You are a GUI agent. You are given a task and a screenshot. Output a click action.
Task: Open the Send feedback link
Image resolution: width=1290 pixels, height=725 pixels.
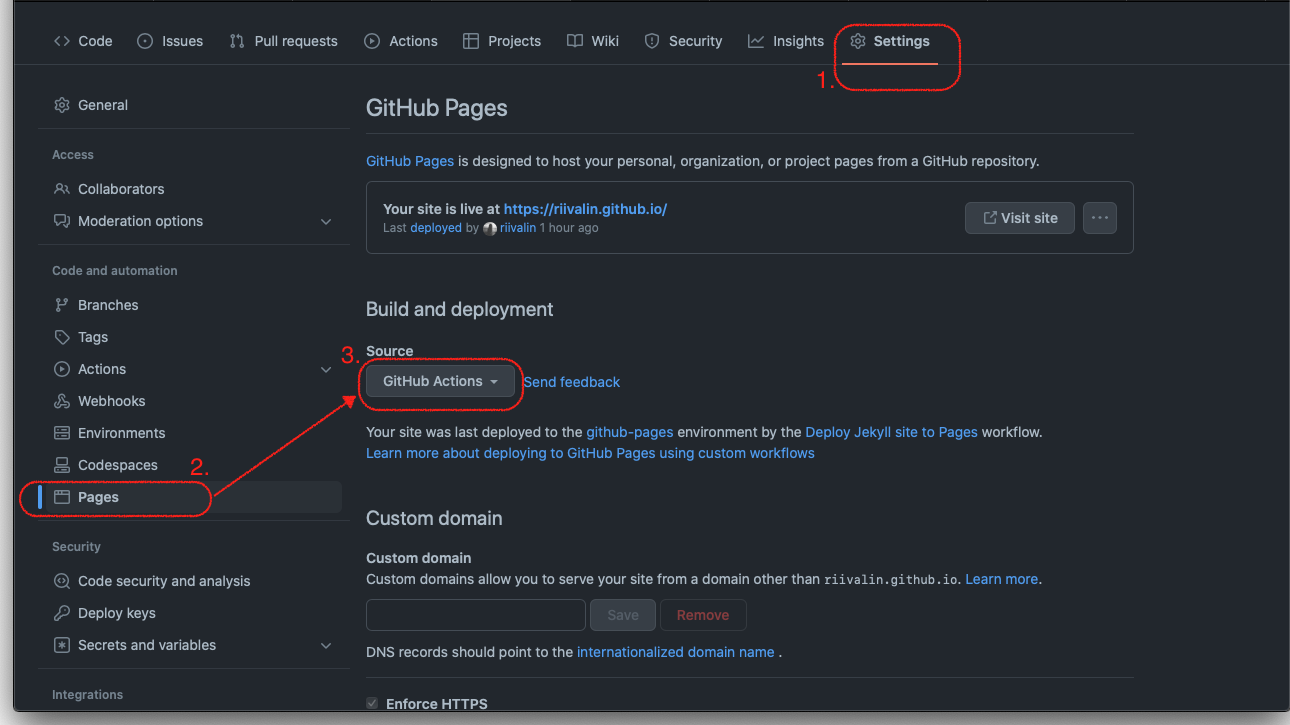pos(571,382)
